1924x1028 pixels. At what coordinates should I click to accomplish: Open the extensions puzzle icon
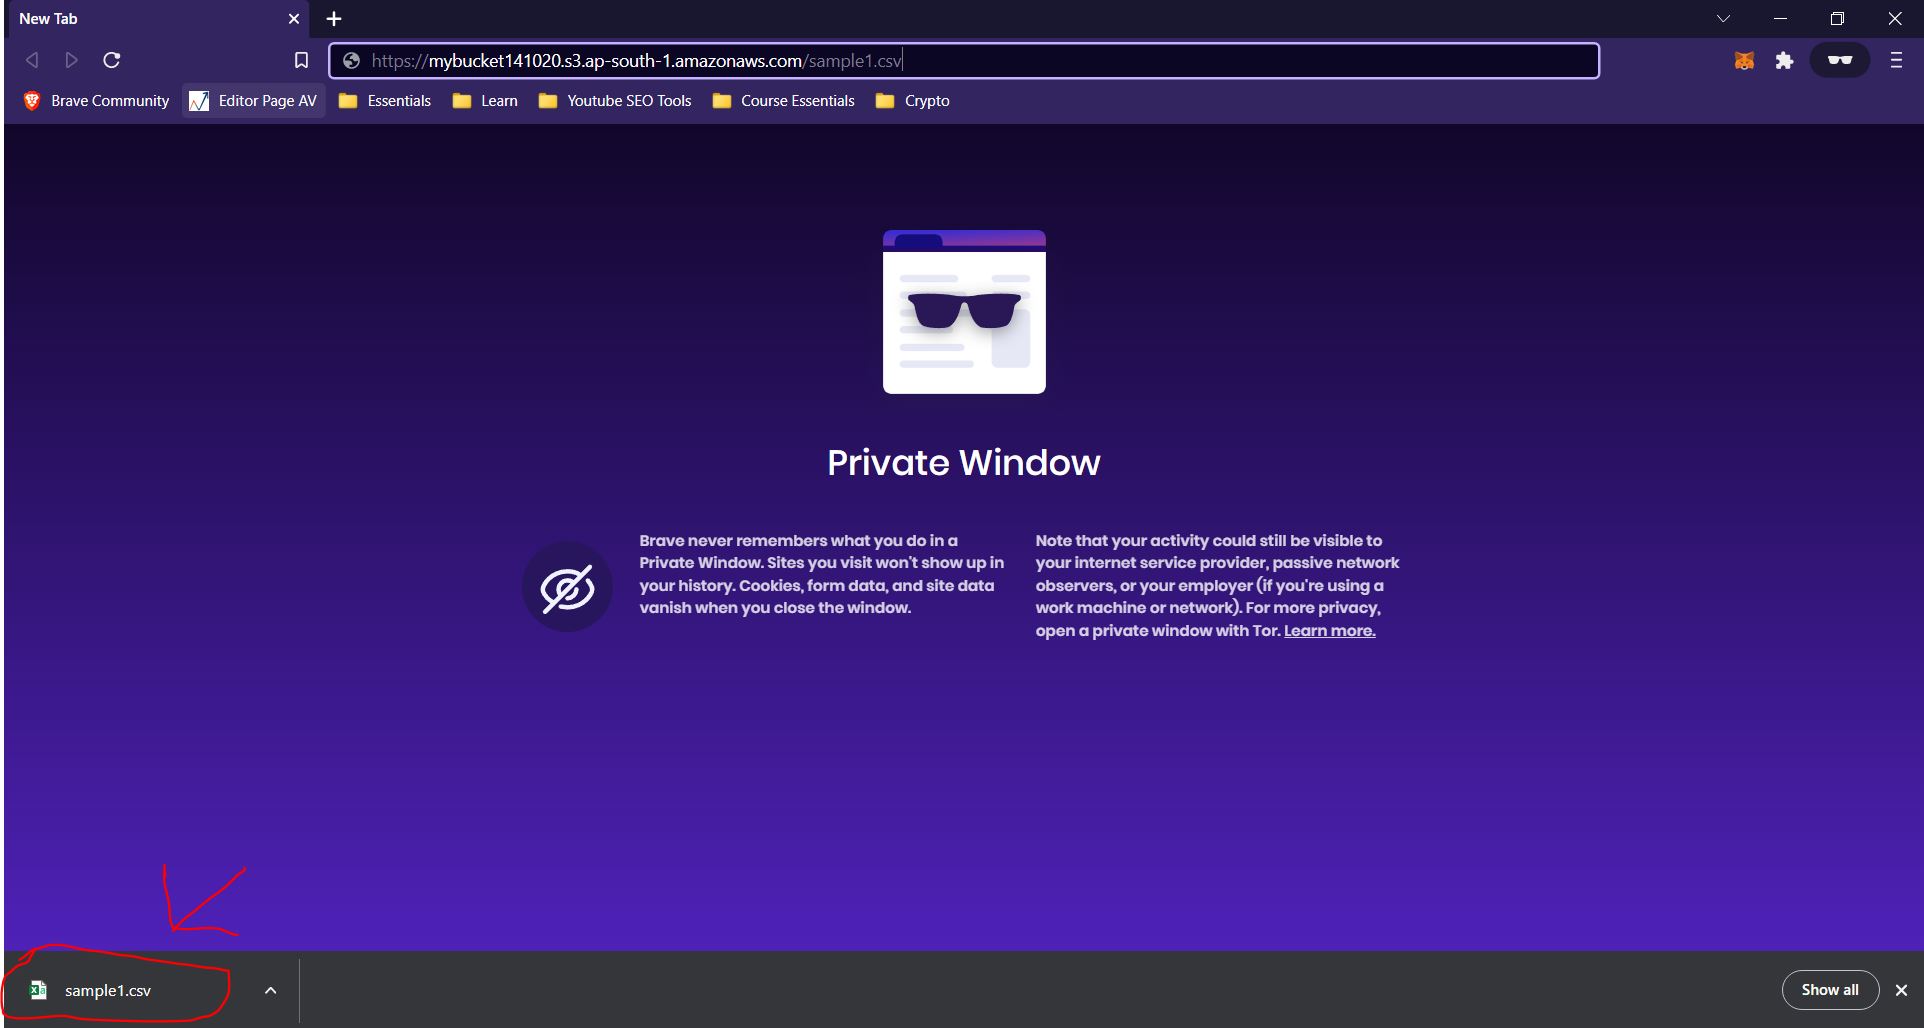(x=1784, y=61)
